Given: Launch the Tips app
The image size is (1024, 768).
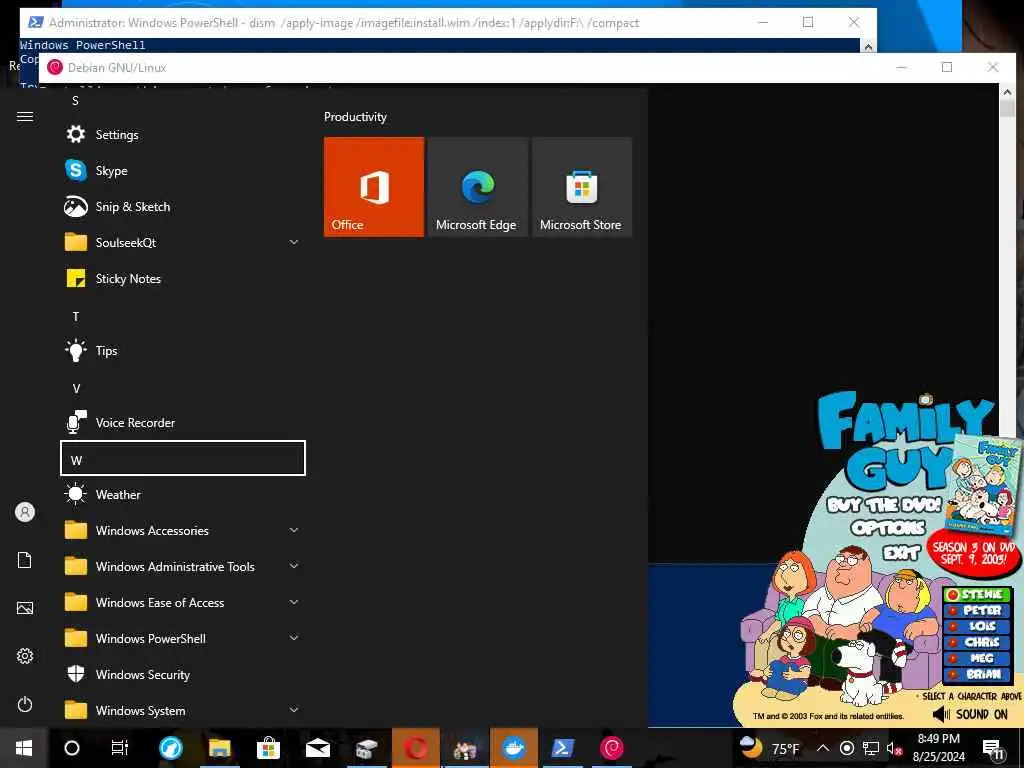Looking at the screenshot, I should 183,351.
